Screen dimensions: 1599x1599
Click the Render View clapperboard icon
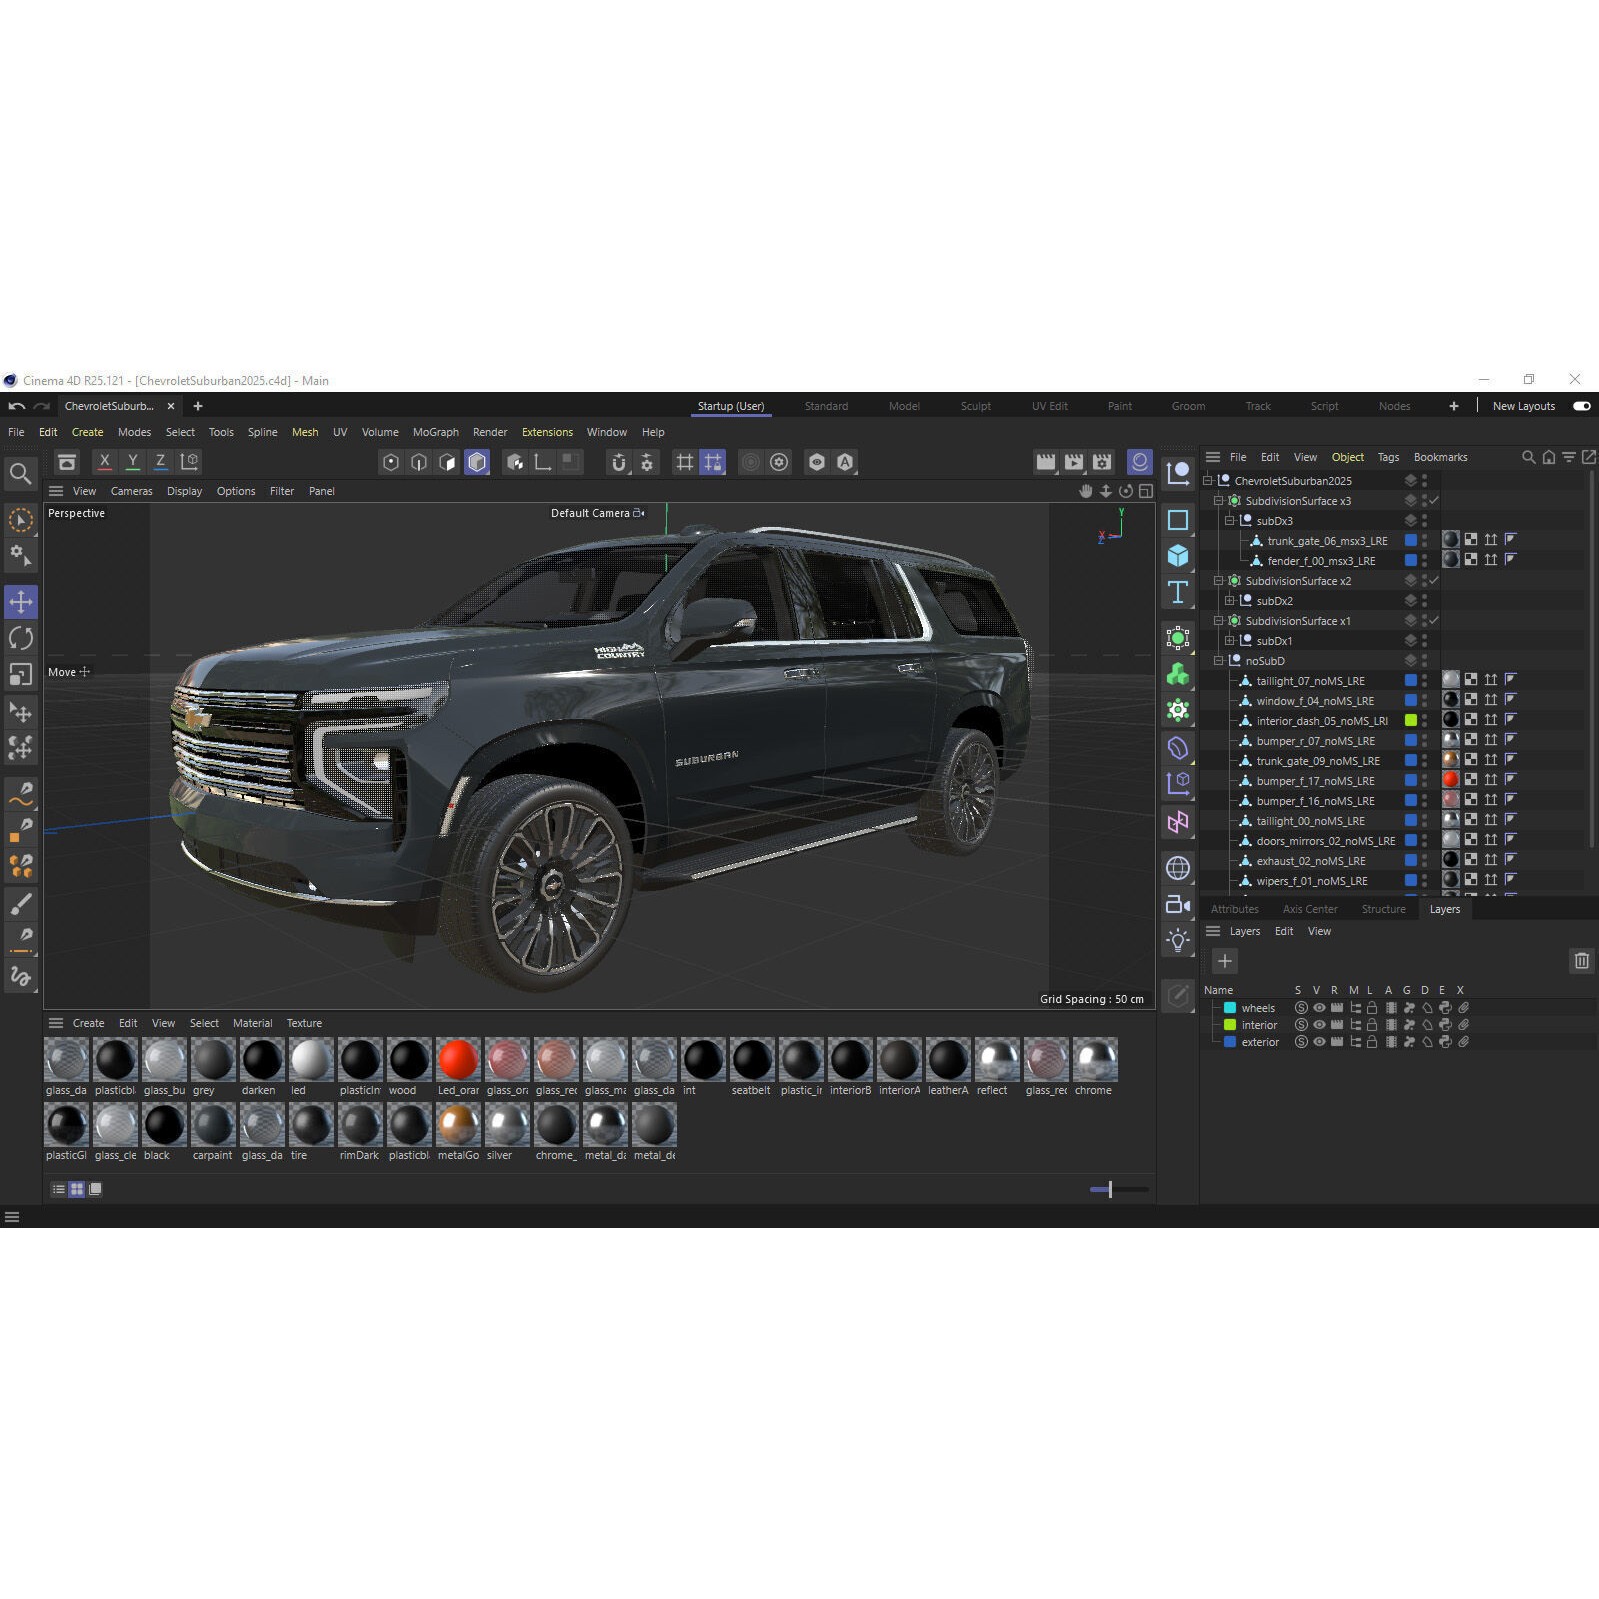1046,462
